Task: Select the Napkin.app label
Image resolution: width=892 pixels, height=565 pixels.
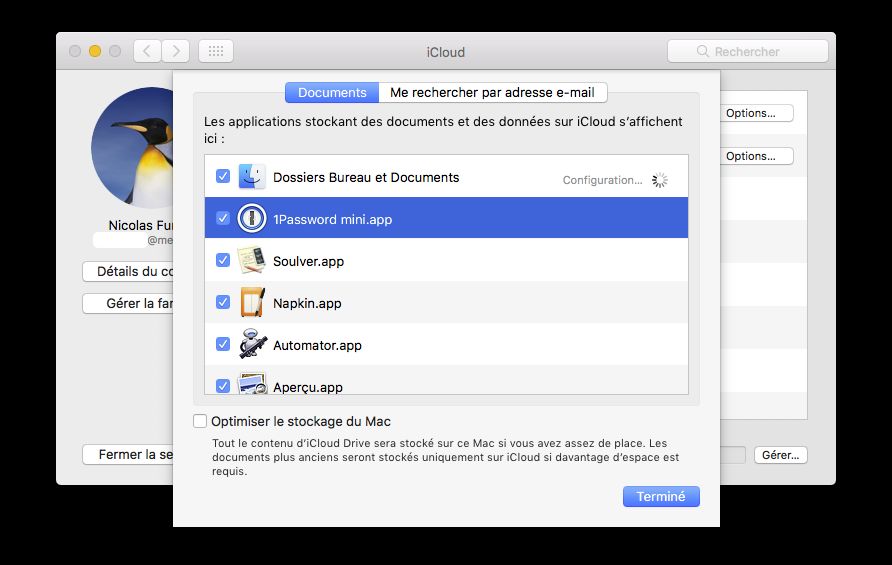Action: [307, 303]
